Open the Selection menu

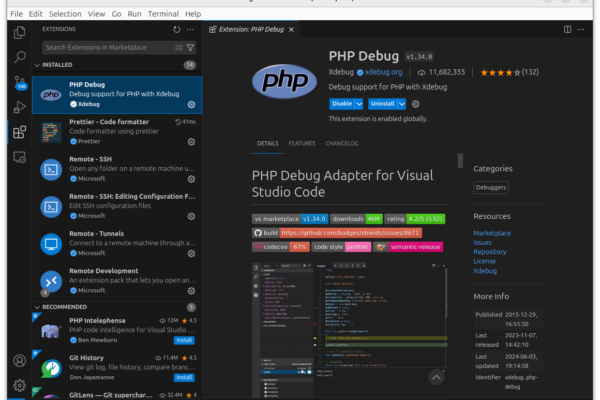[65, 14]
